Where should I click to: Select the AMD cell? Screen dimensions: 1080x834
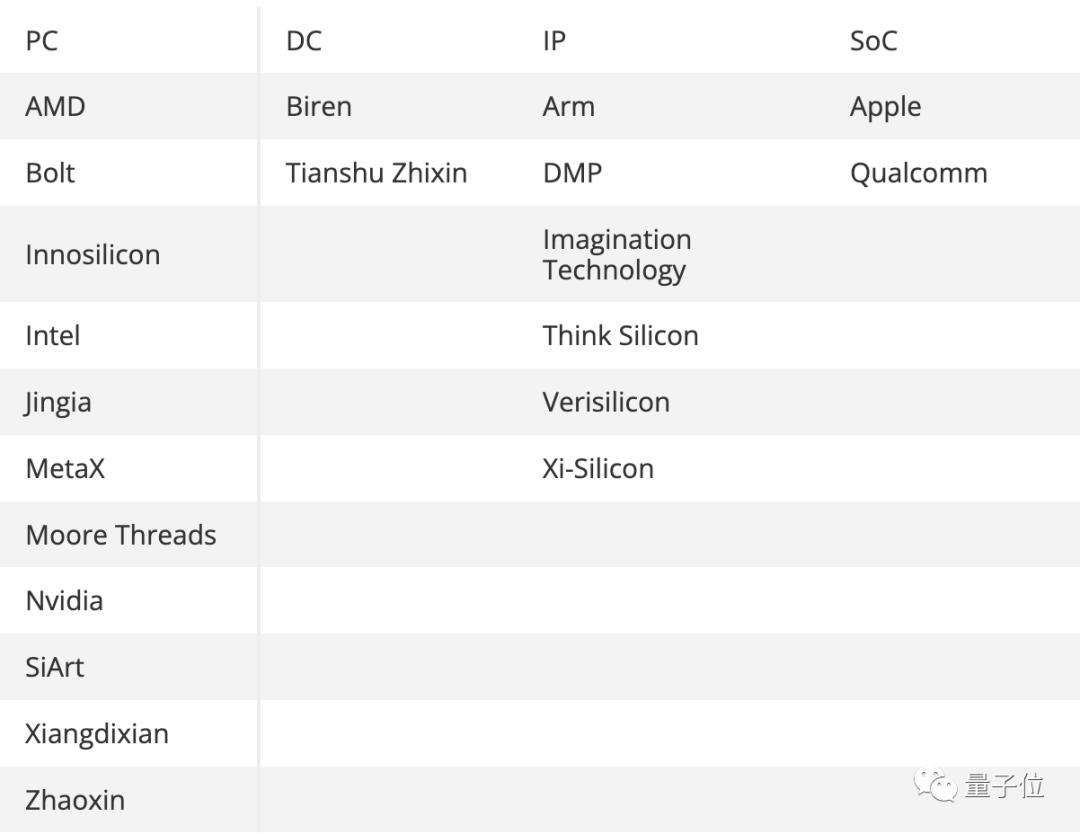55,107
